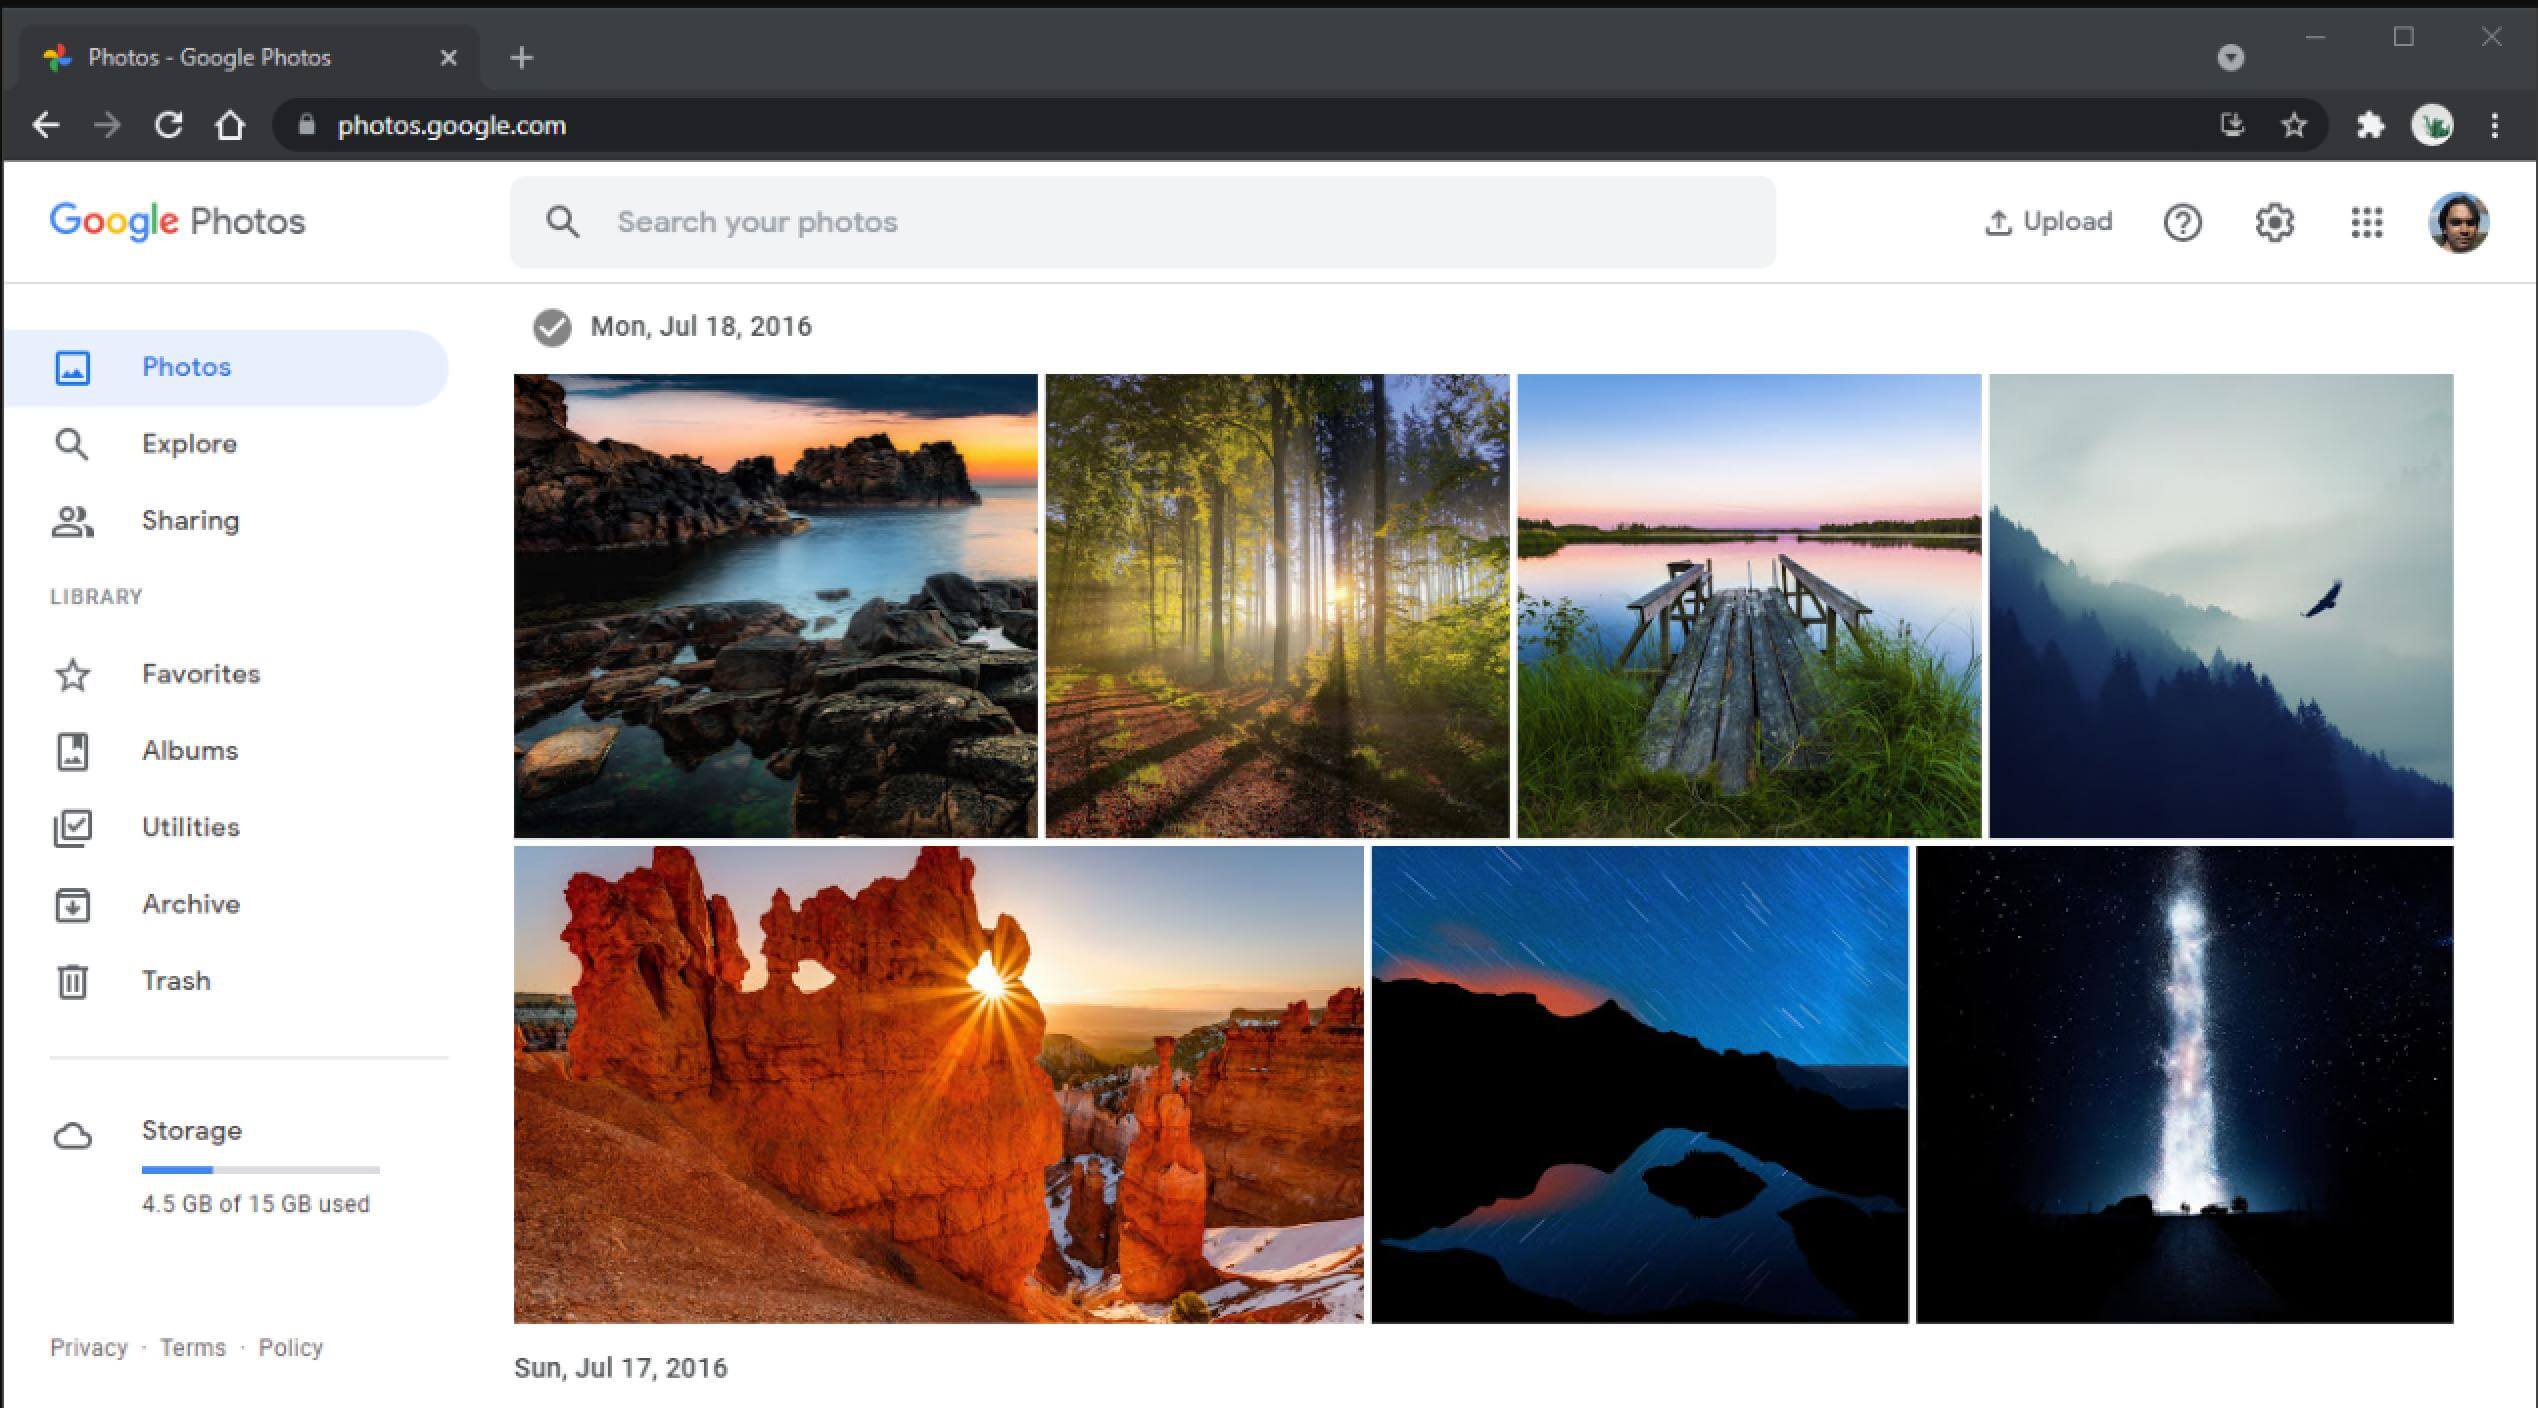Open Favorites in the library
Image resolution: width=2538 pixels, height=1408 pixels.
click(x=227, y=674)
